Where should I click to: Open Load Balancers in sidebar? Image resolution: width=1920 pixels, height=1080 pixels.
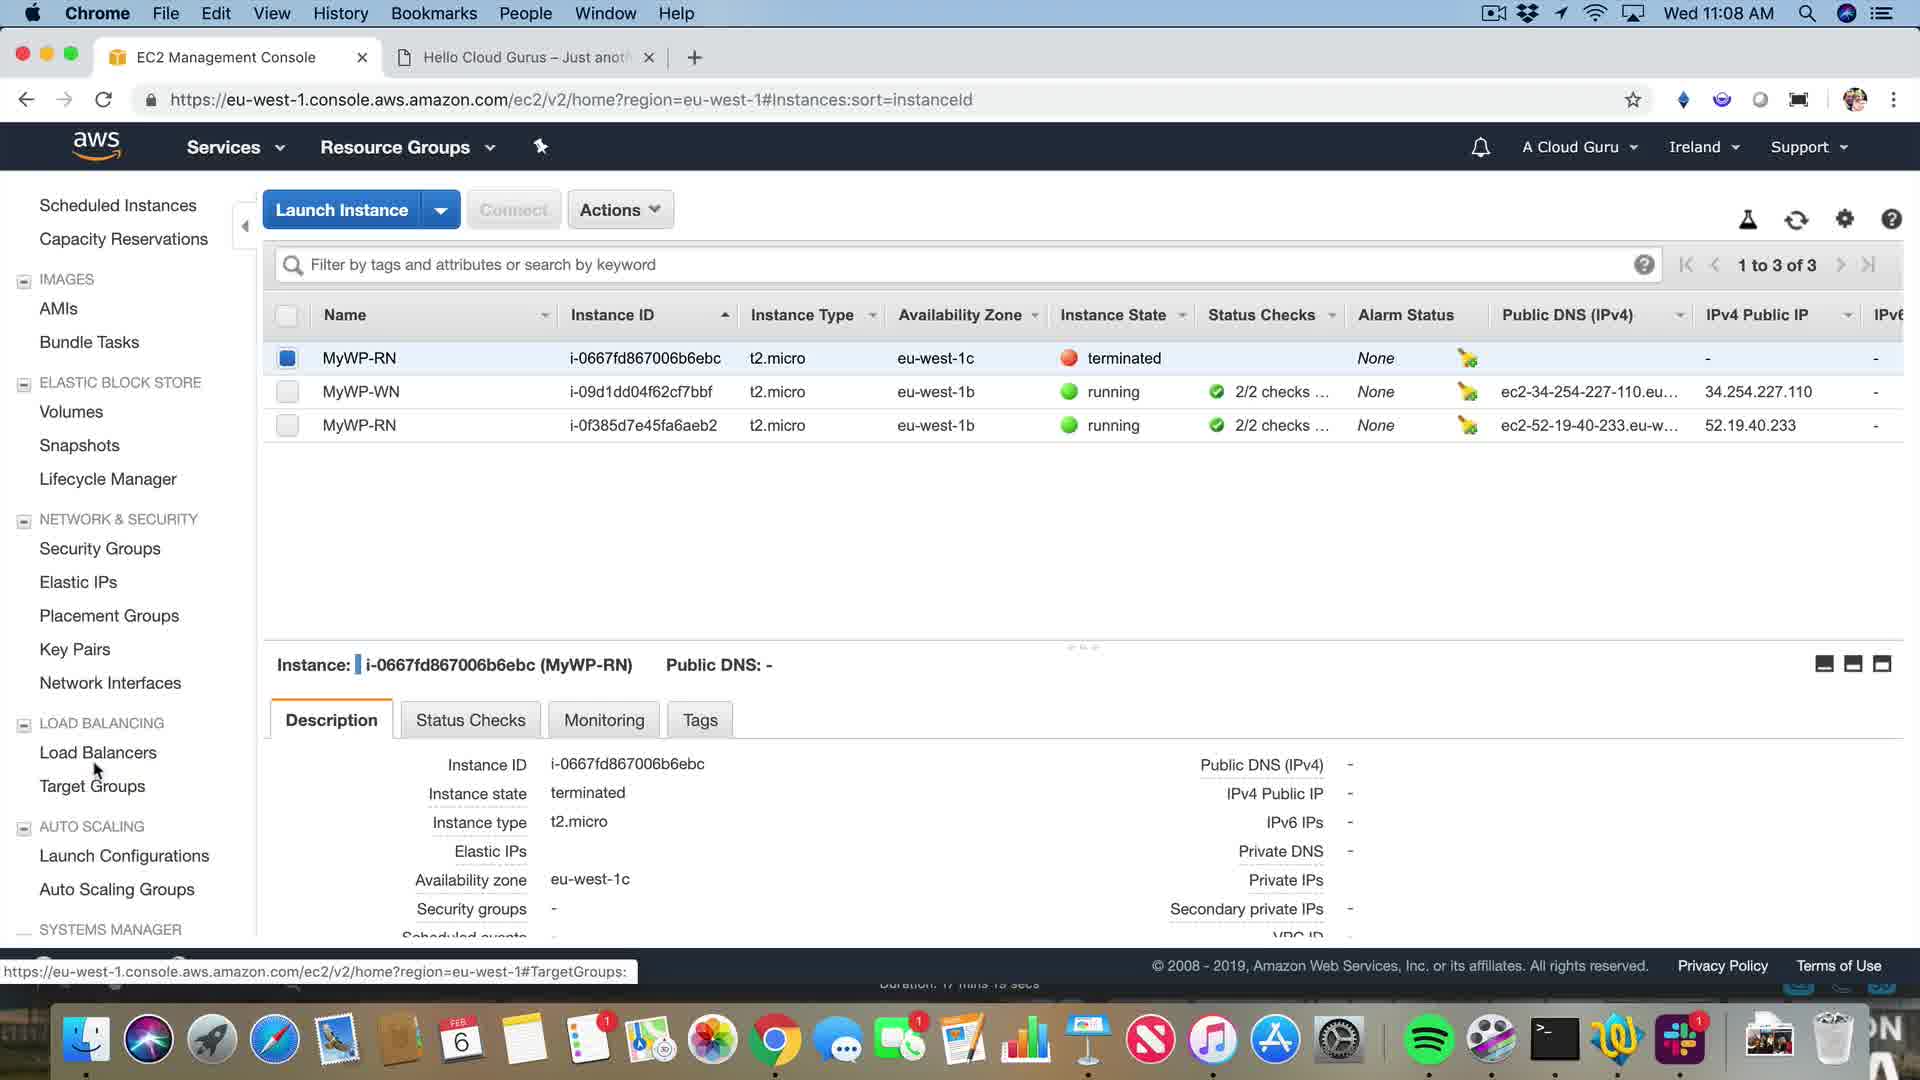pyautogui.click(x=98, y=753)
